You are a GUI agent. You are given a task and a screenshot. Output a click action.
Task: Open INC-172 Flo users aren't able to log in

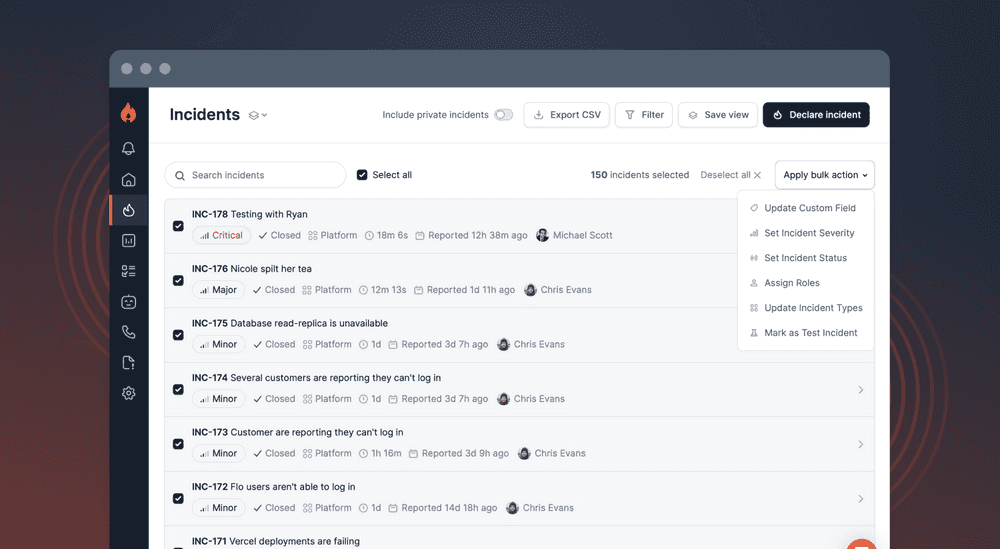[x=274, y=487]
